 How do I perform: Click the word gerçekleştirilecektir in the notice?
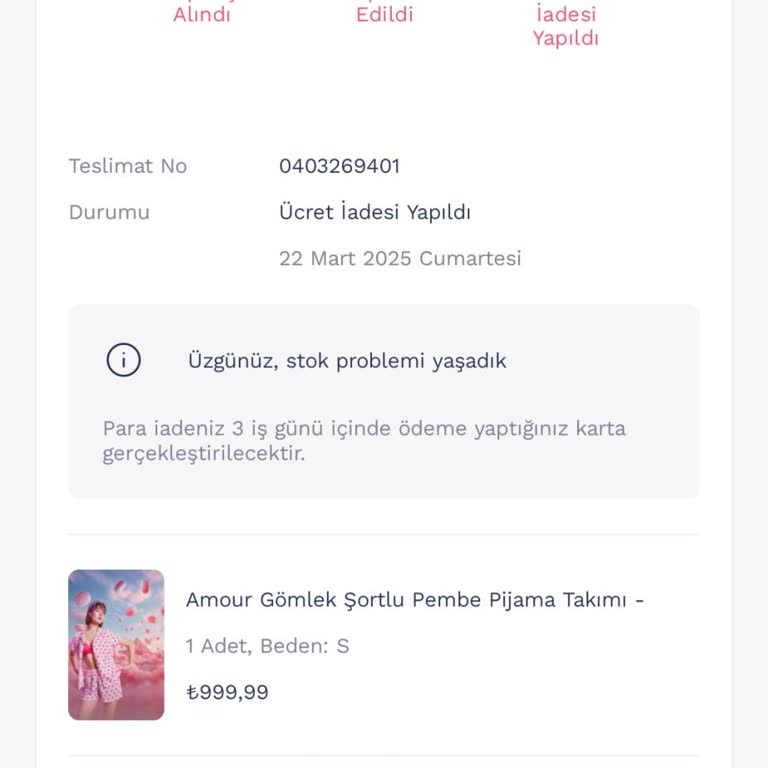[204, 454]
